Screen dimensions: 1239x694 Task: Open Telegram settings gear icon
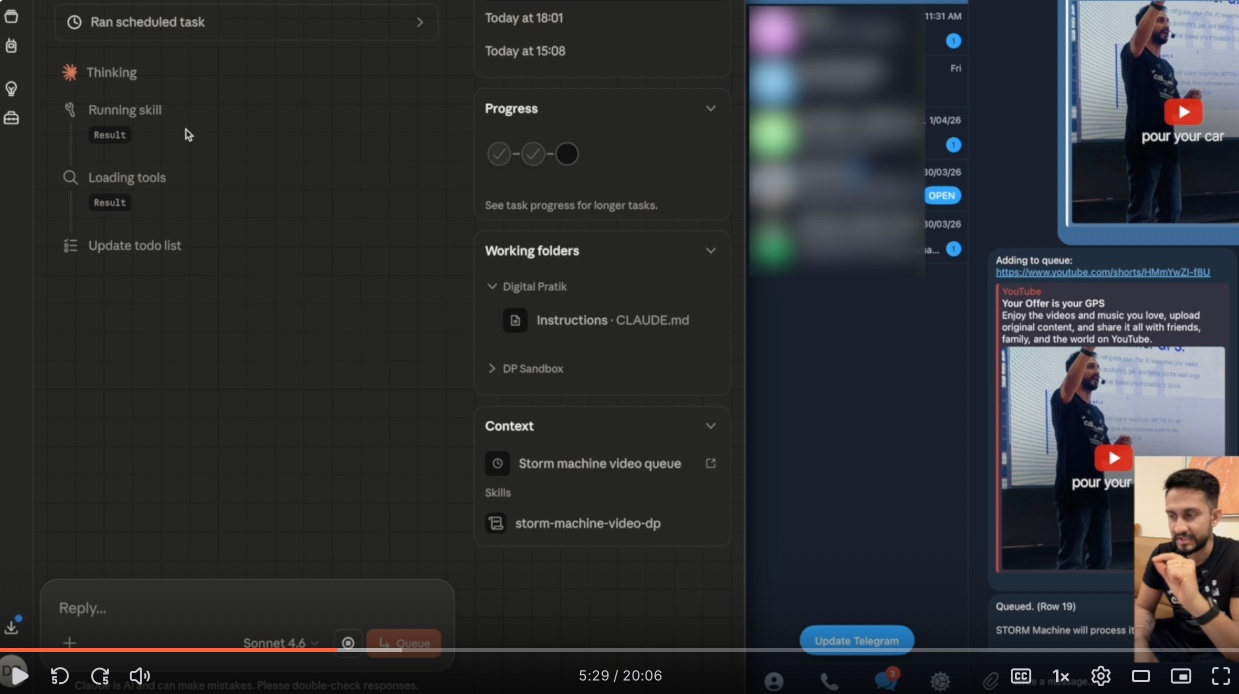click(940, 681)
